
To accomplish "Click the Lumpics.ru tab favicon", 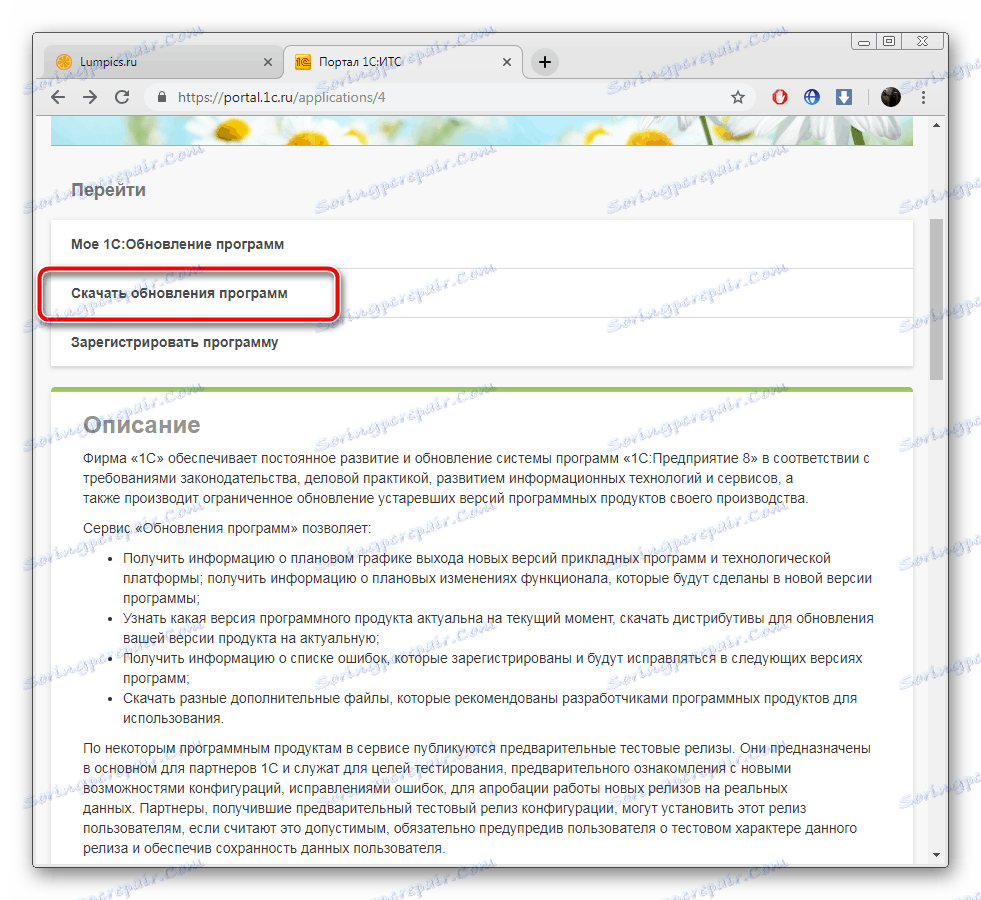I will (x=64, y=61).
